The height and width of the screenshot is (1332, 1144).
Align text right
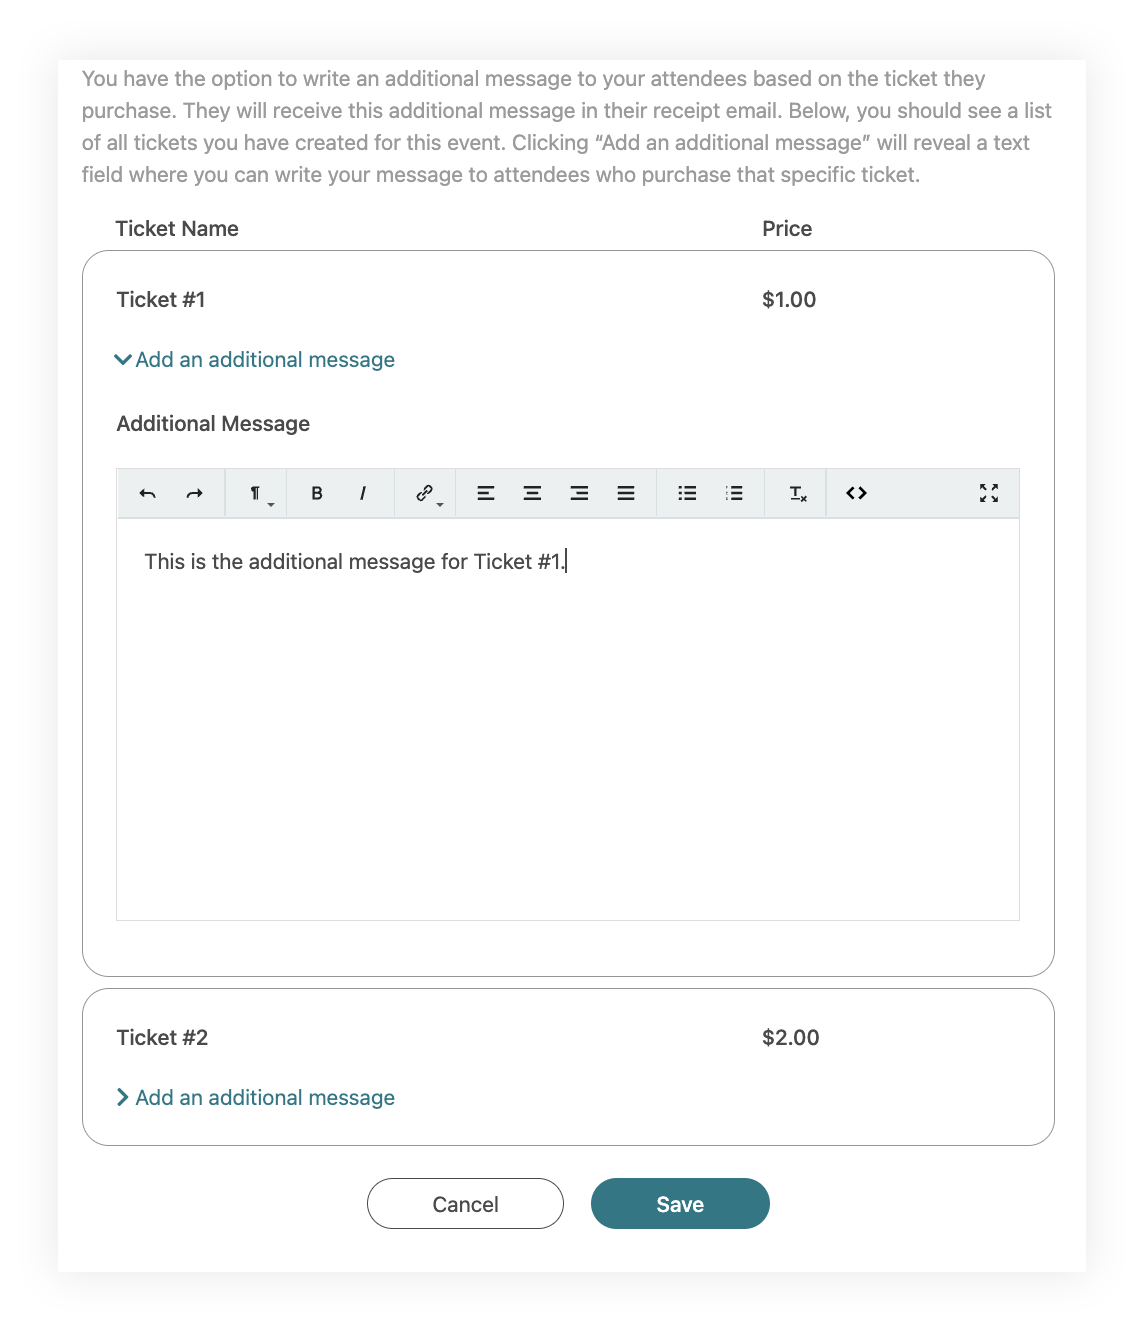click(579, 493)
